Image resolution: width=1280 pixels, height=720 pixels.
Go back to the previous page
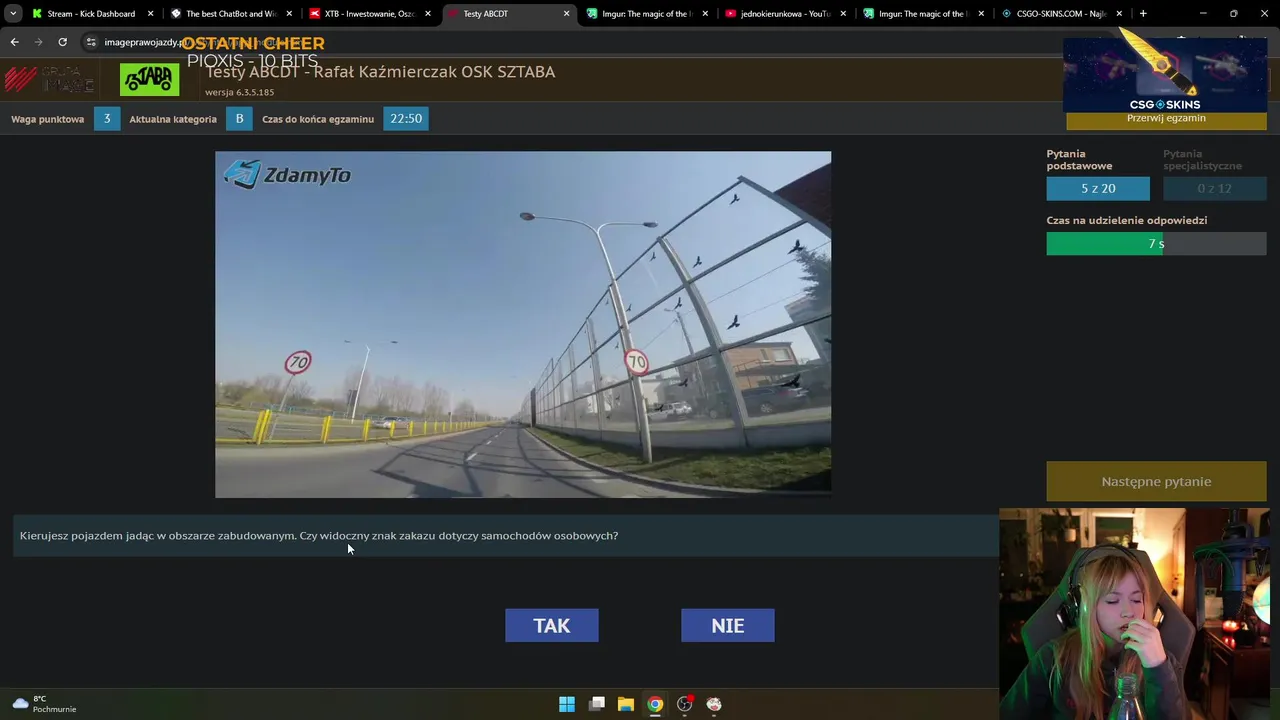point(14,42)
